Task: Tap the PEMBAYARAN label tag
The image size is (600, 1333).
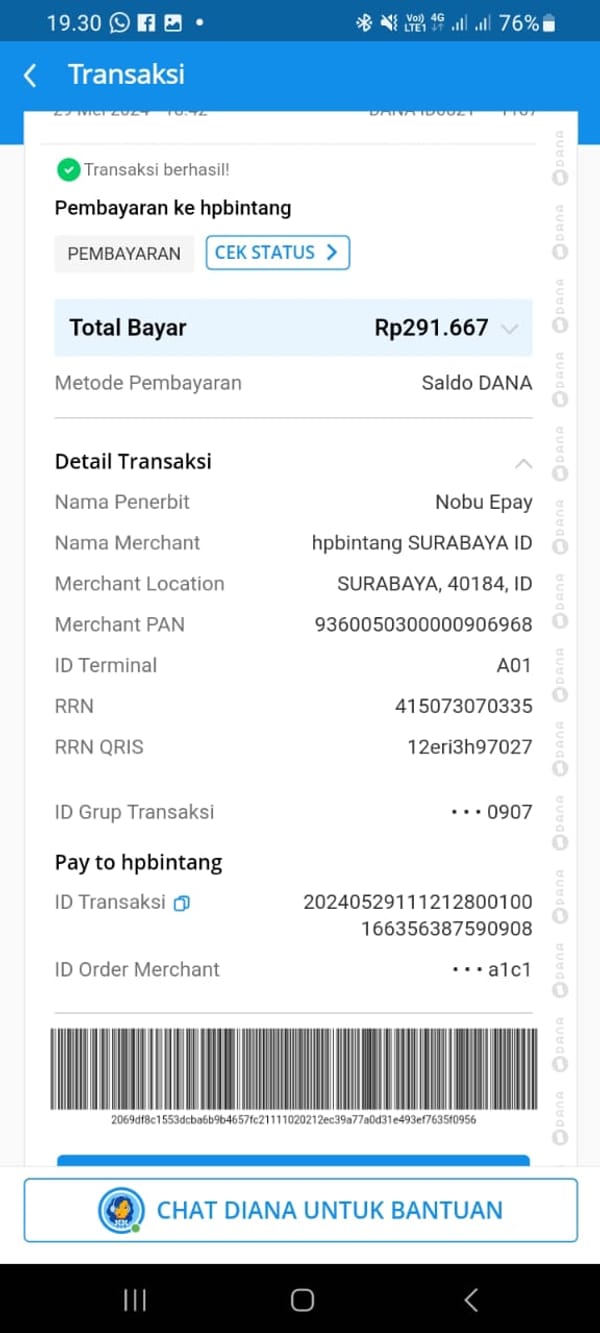Action: point(124,254)
